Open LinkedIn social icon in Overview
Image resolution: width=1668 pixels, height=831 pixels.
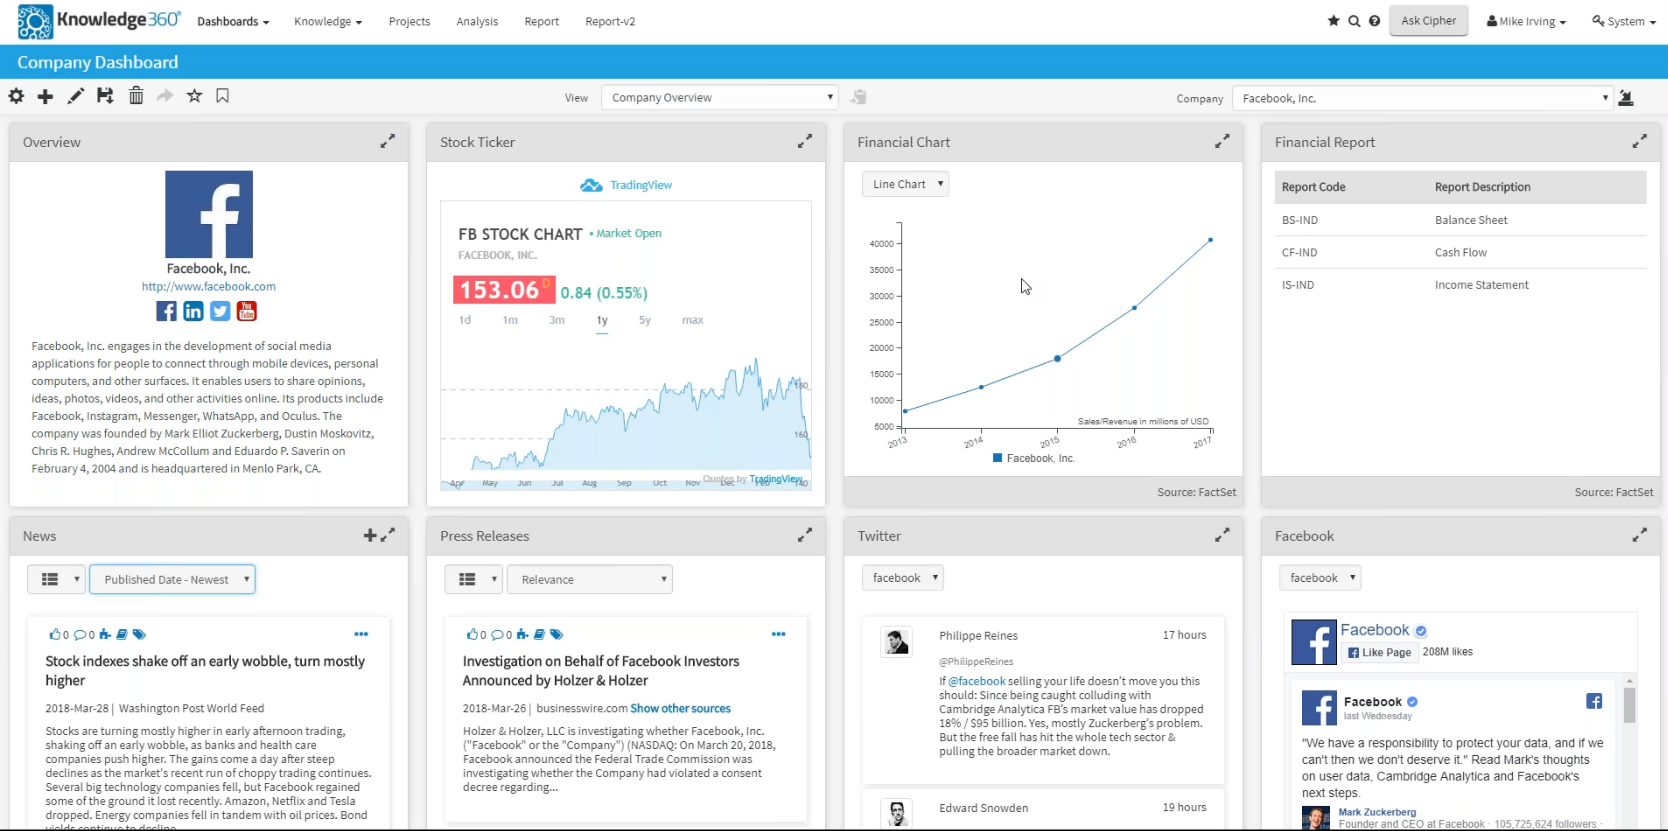coord(193,311)
